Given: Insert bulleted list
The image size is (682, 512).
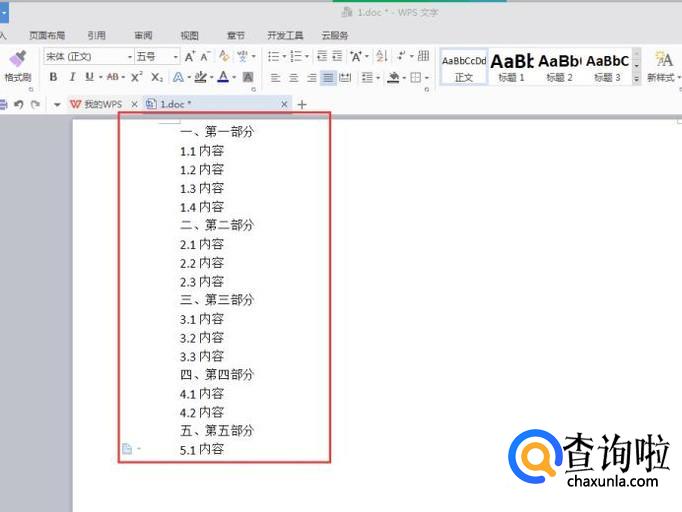Looking at the screenshot, I should click(274, 56).
